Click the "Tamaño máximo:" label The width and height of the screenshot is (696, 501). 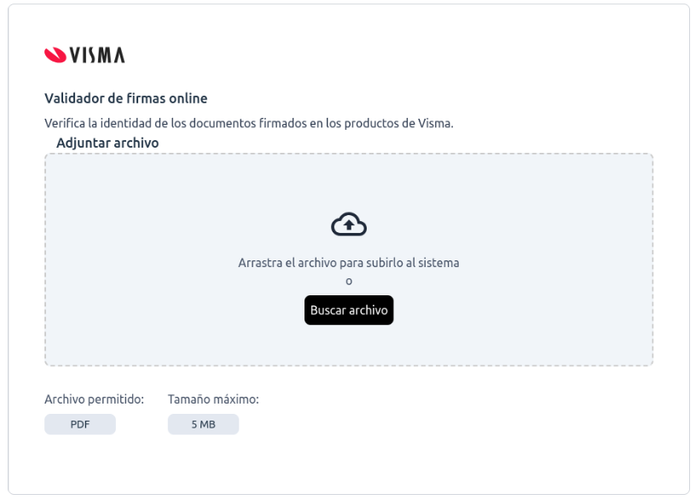click(x=213, y=399)
